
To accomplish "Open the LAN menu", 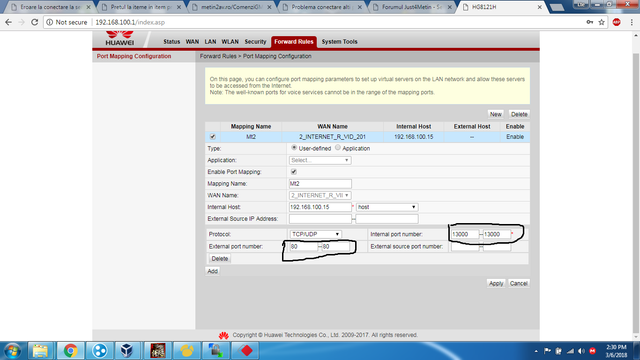I will point(210,42).
